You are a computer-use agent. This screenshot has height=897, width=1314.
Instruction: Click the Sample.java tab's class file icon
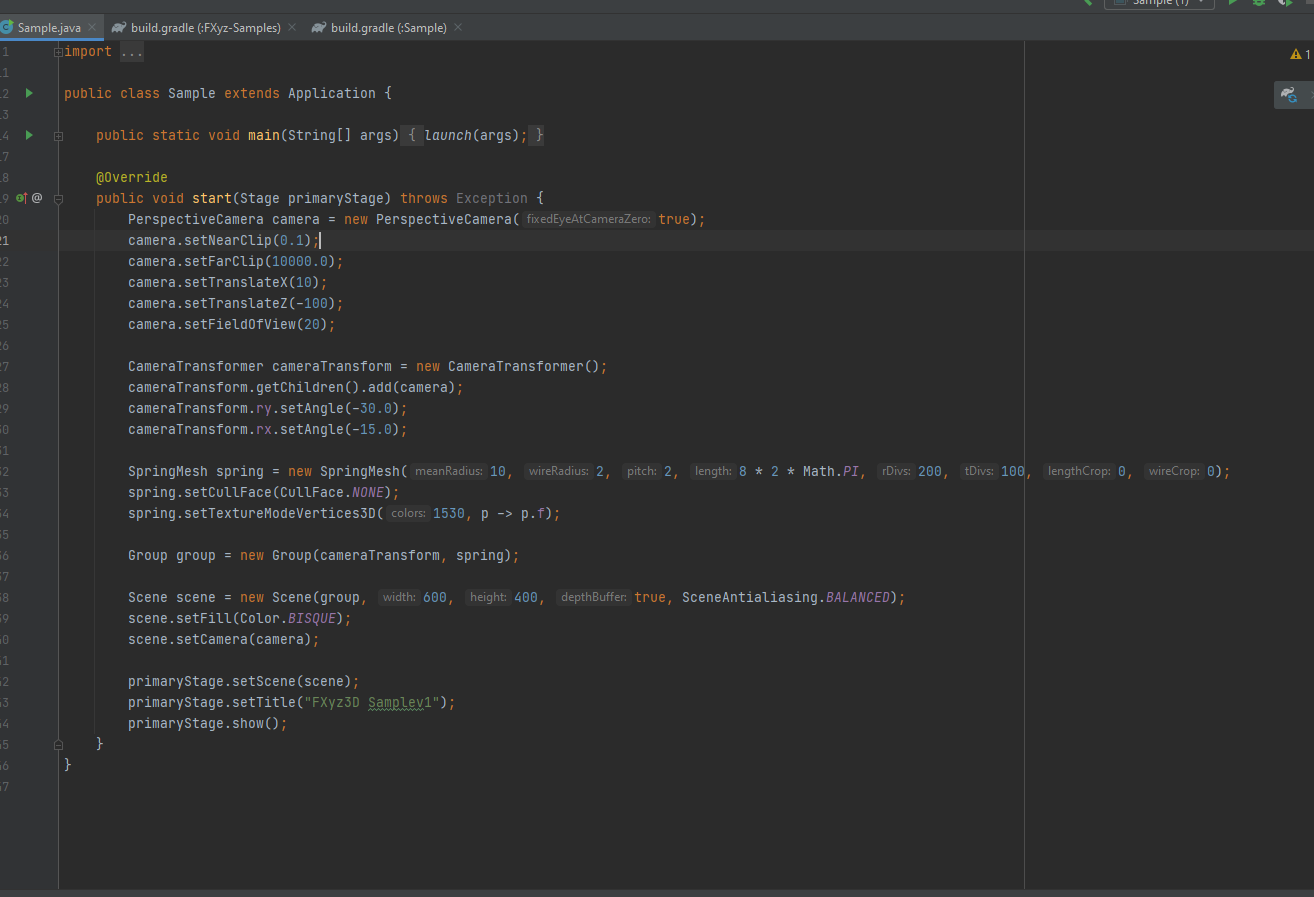coord(6,28)
